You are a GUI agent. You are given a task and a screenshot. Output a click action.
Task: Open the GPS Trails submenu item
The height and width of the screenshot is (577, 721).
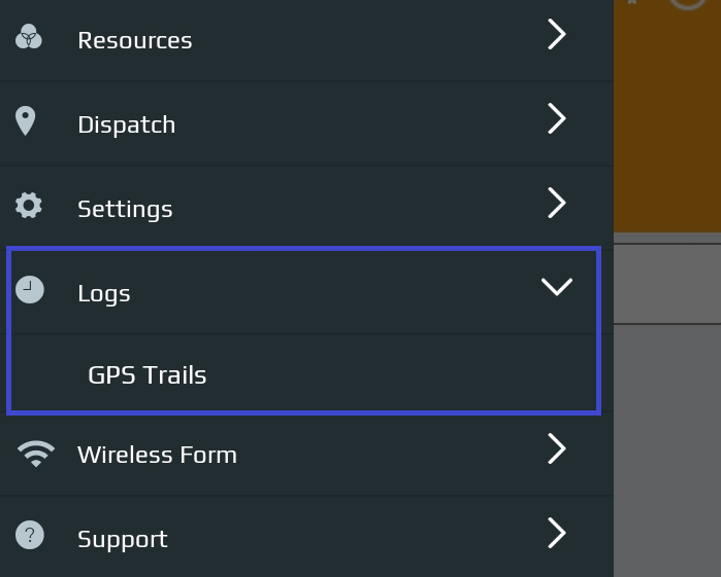(x=147, y=375)
